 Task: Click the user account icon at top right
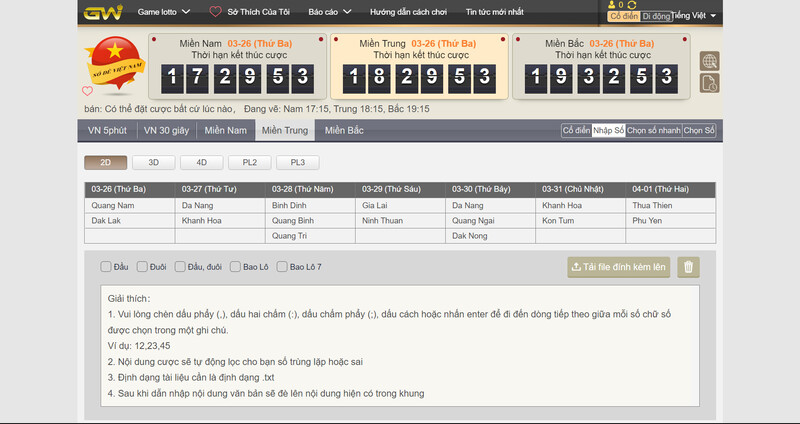point(613,5)
